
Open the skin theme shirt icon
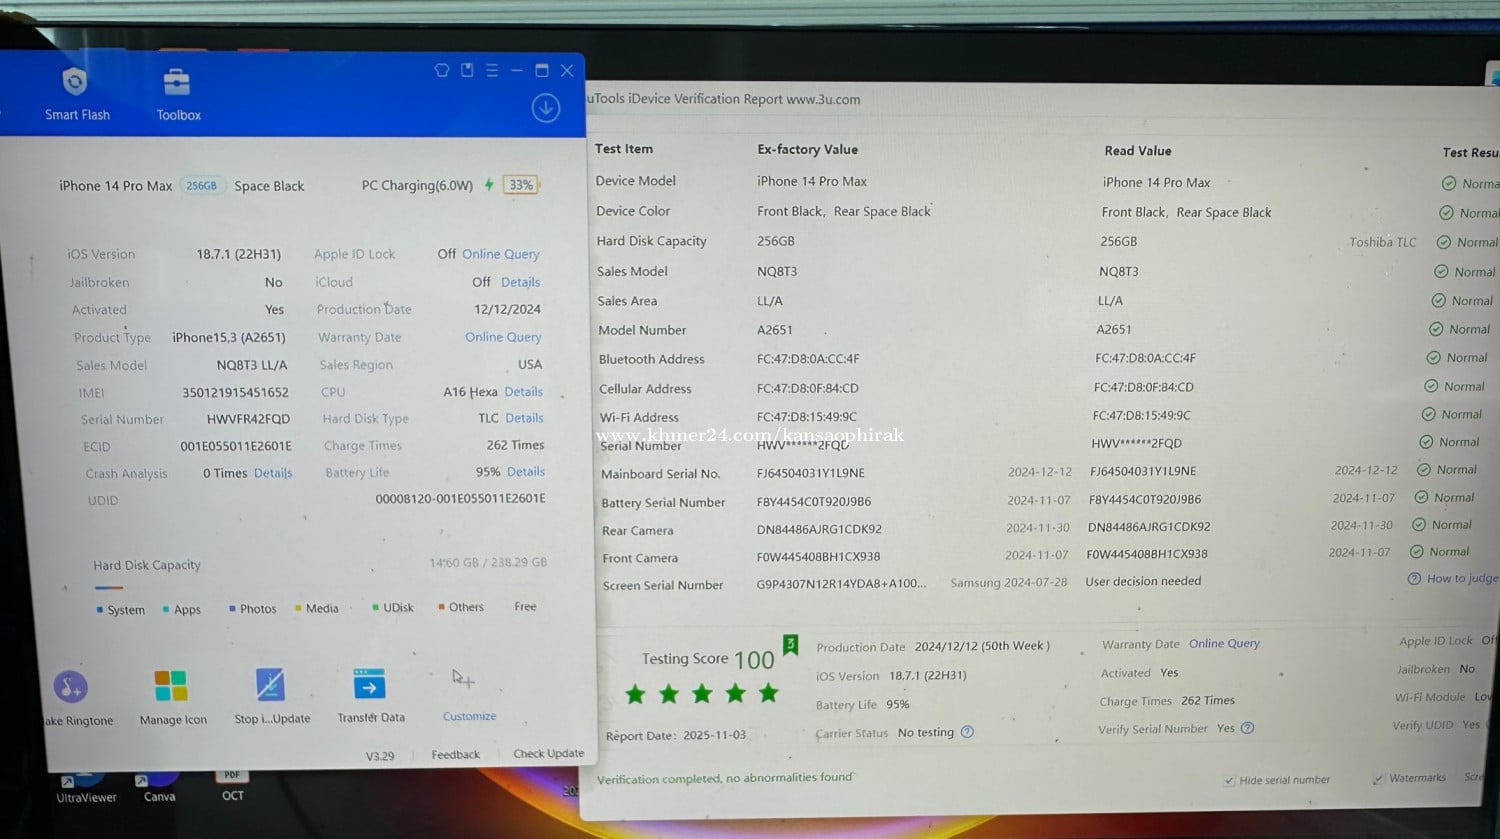click(442, 70)
